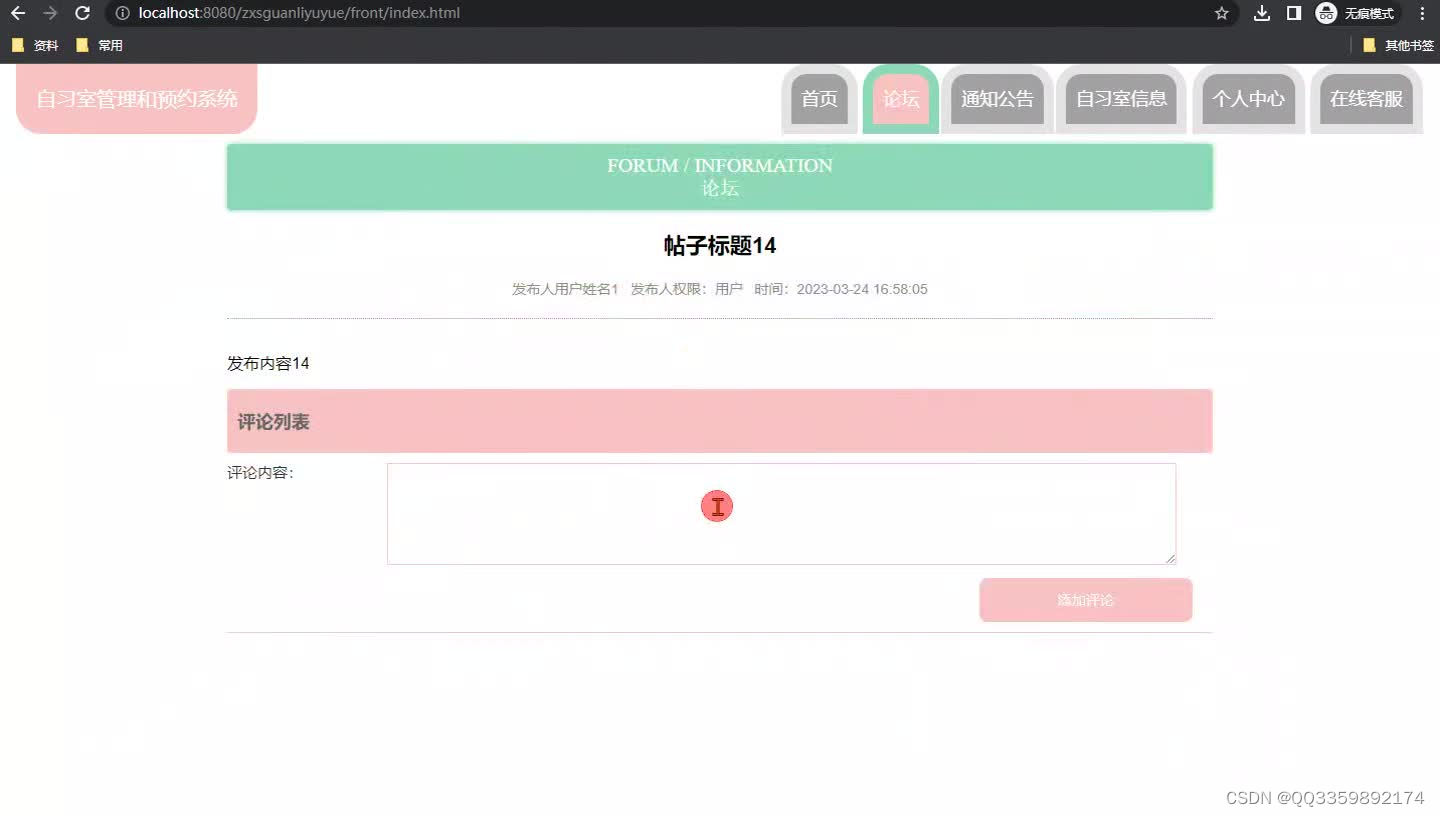The image size is (1440, 816).
Task: Click the text 发布人权限：用户
Action: (x=687, y=289)
